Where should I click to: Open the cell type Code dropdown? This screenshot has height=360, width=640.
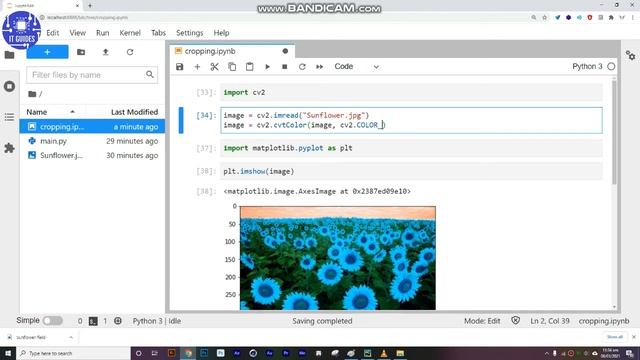click(357, 67)
